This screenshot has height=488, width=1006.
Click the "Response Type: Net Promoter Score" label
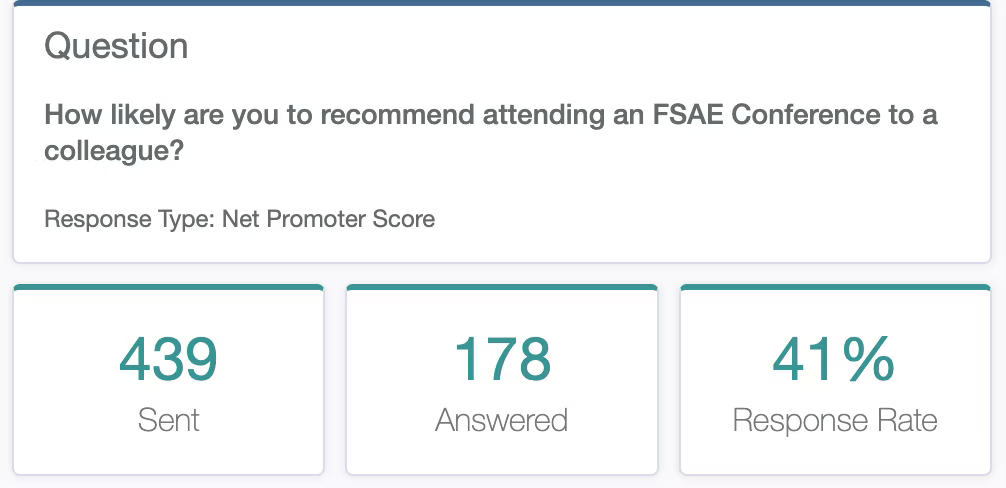pyautogui.click(x=239, y=219)
